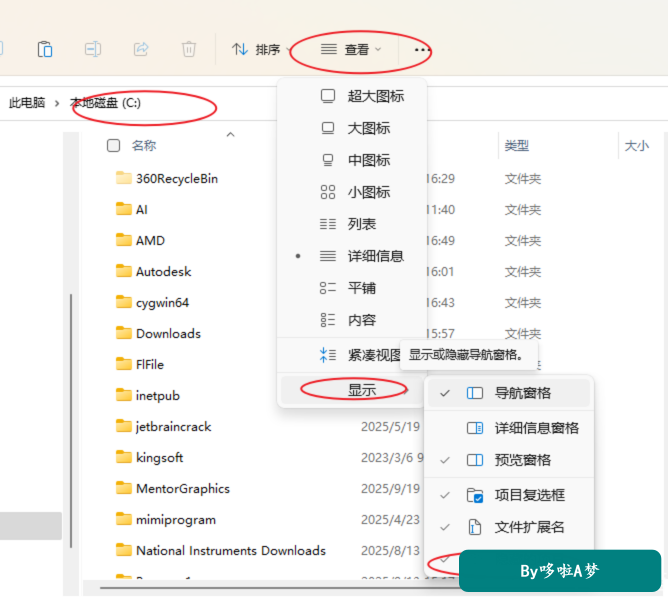Click the delete trash can icon
668x601 pixels.
(x=189, y=49)
